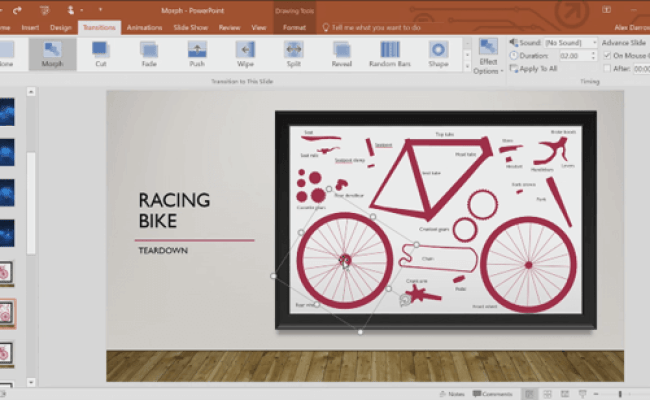
Task: Switch to Reading View icon
Action: [565, 394]
